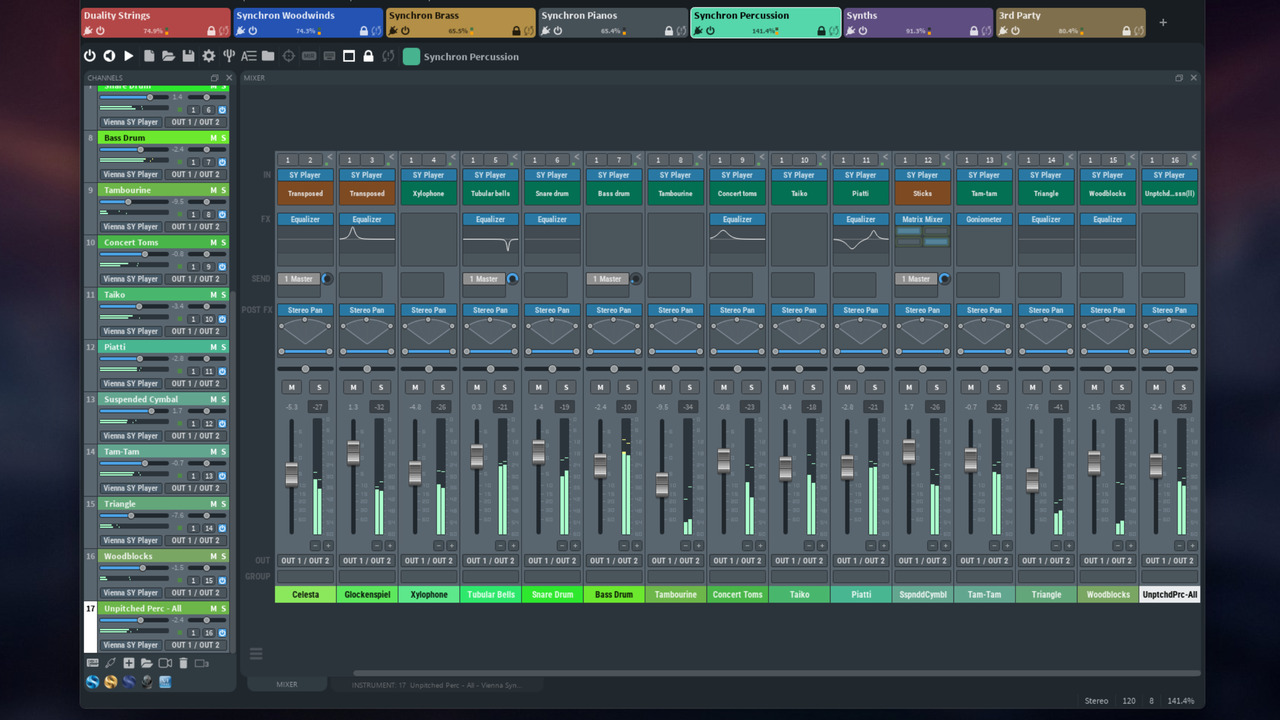Click the save project disk icon
The width and height of the screenshot is (1280, 720).
(x=188, y=56)
